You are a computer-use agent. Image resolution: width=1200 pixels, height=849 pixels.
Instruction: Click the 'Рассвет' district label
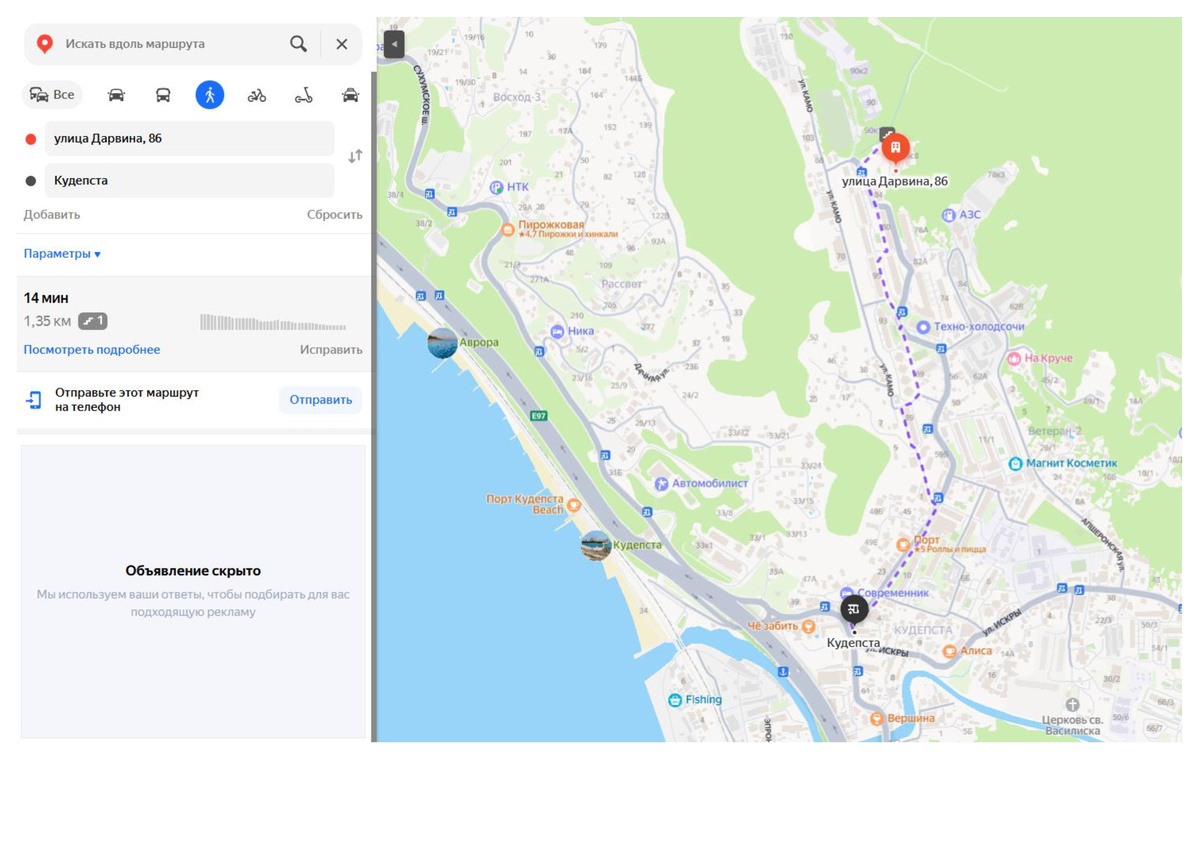point(622,284)
